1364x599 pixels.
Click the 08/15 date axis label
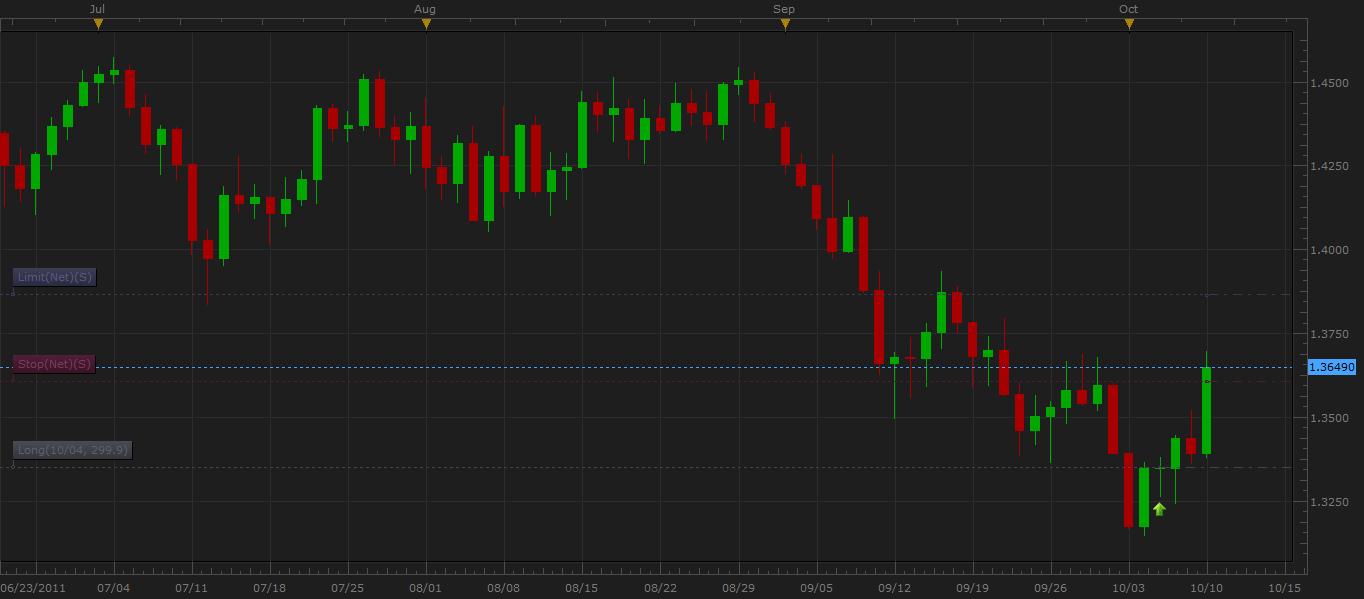(x=582, y=588)
